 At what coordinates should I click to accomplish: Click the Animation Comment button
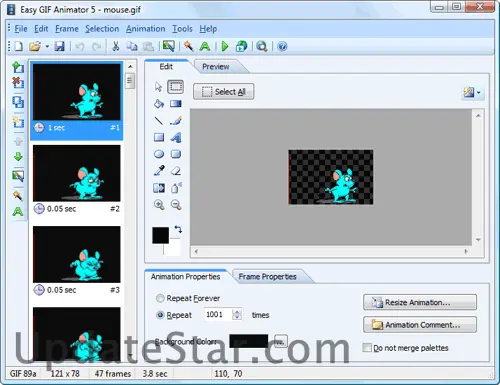pos(420,325)
